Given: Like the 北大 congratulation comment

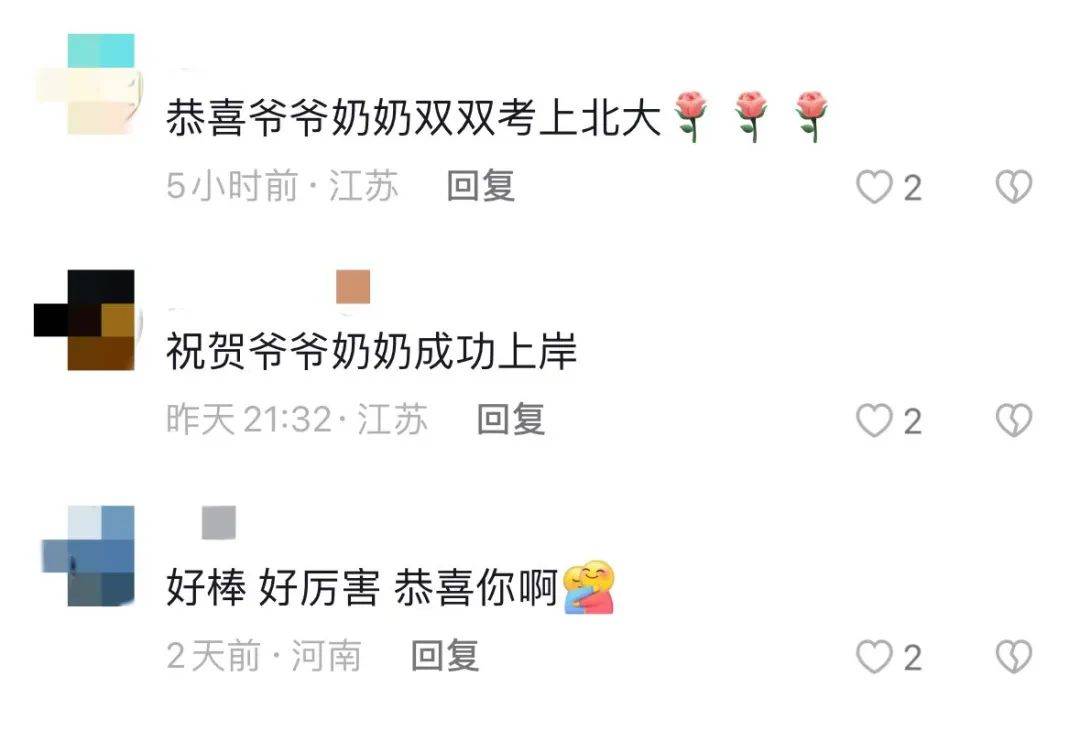Looking at the screenshot, I should (874, 187).
